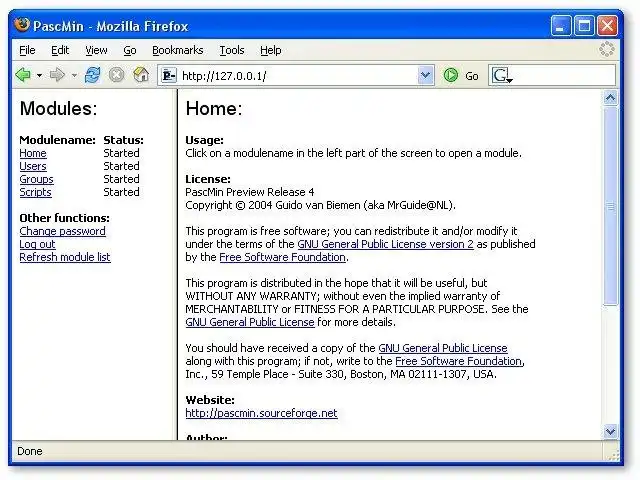Viewport: 640px width, 480px height.
Task: Open the Go menu
Action: (130, 50)
